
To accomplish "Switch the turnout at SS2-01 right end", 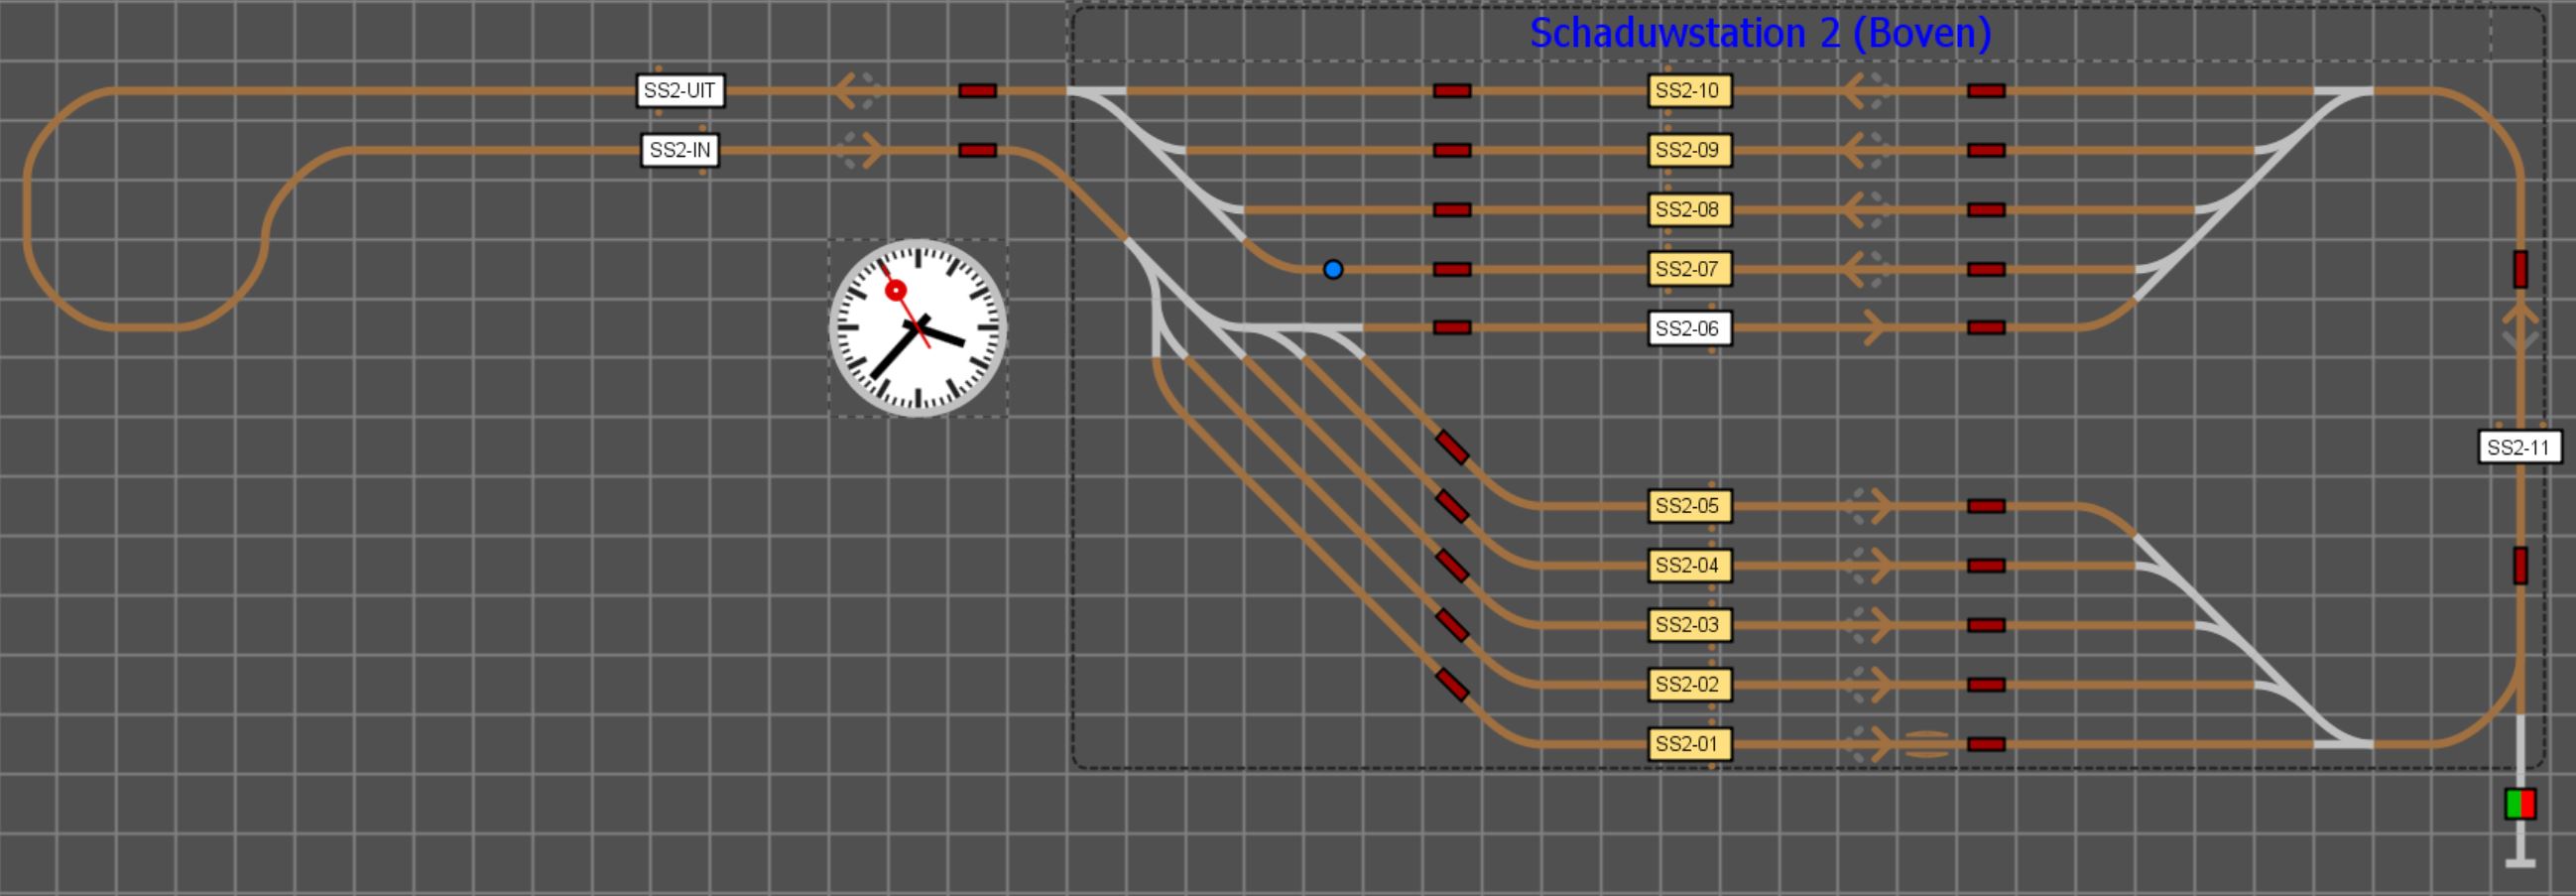I will tap(2343, 738).
